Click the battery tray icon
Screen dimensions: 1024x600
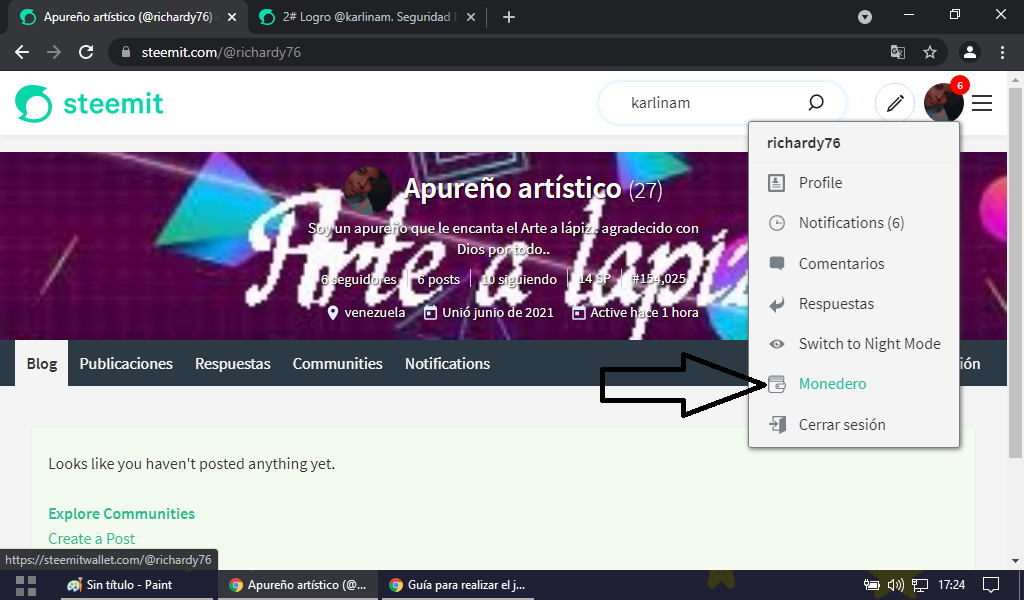pos(871,585)
